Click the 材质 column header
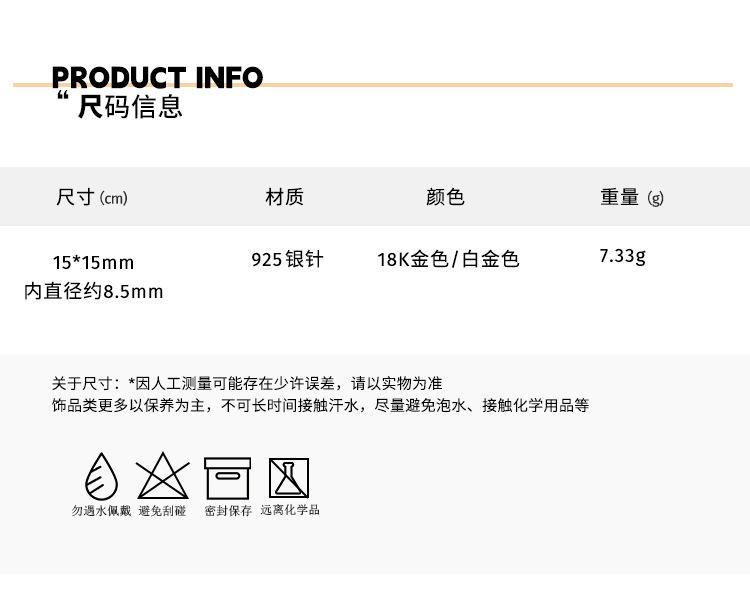The image size is (750, 612). (285, 197)
